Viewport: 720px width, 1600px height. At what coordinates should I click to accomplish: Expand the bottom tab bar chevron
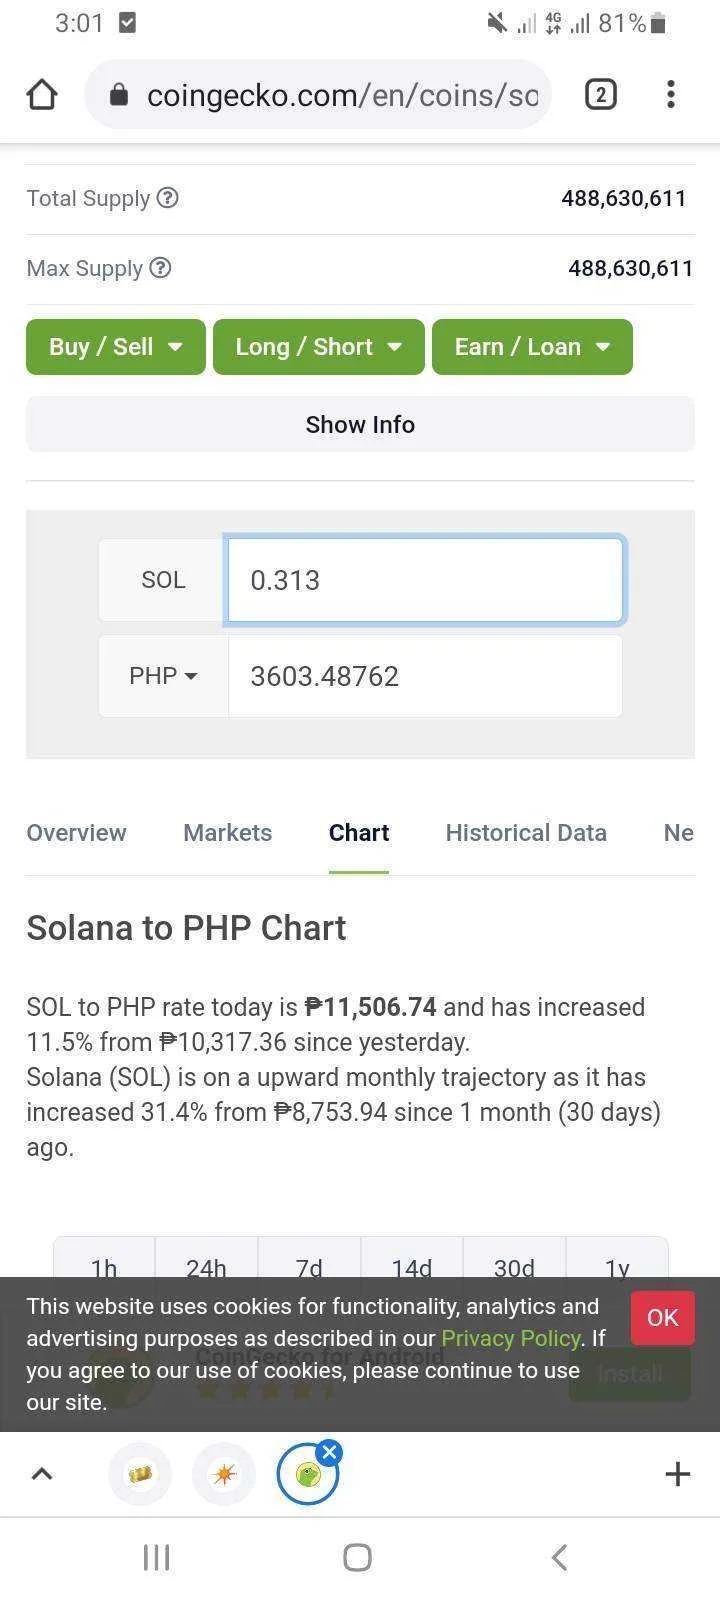[x=42, y=1473]
